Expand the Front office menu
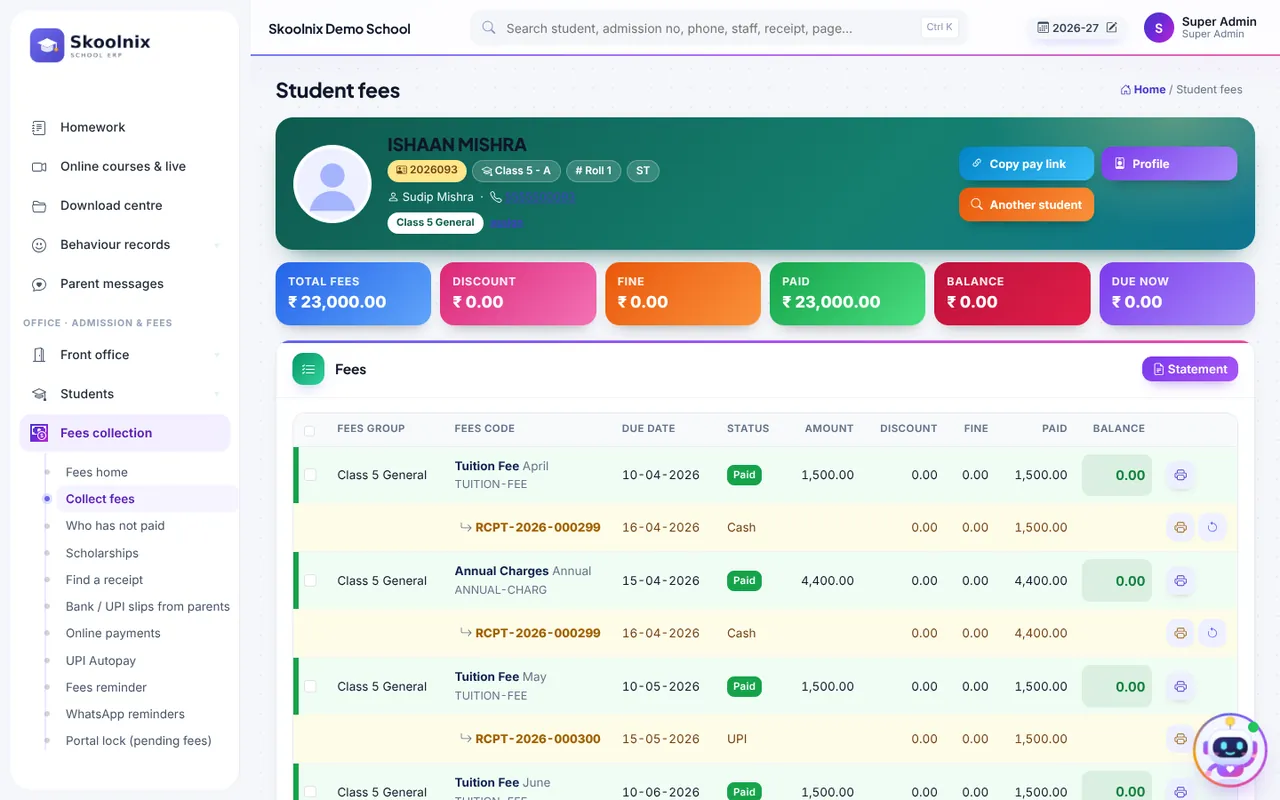The width and height of the screenshot is (1280, 800). pyautogui.click(x=125, y=355)
